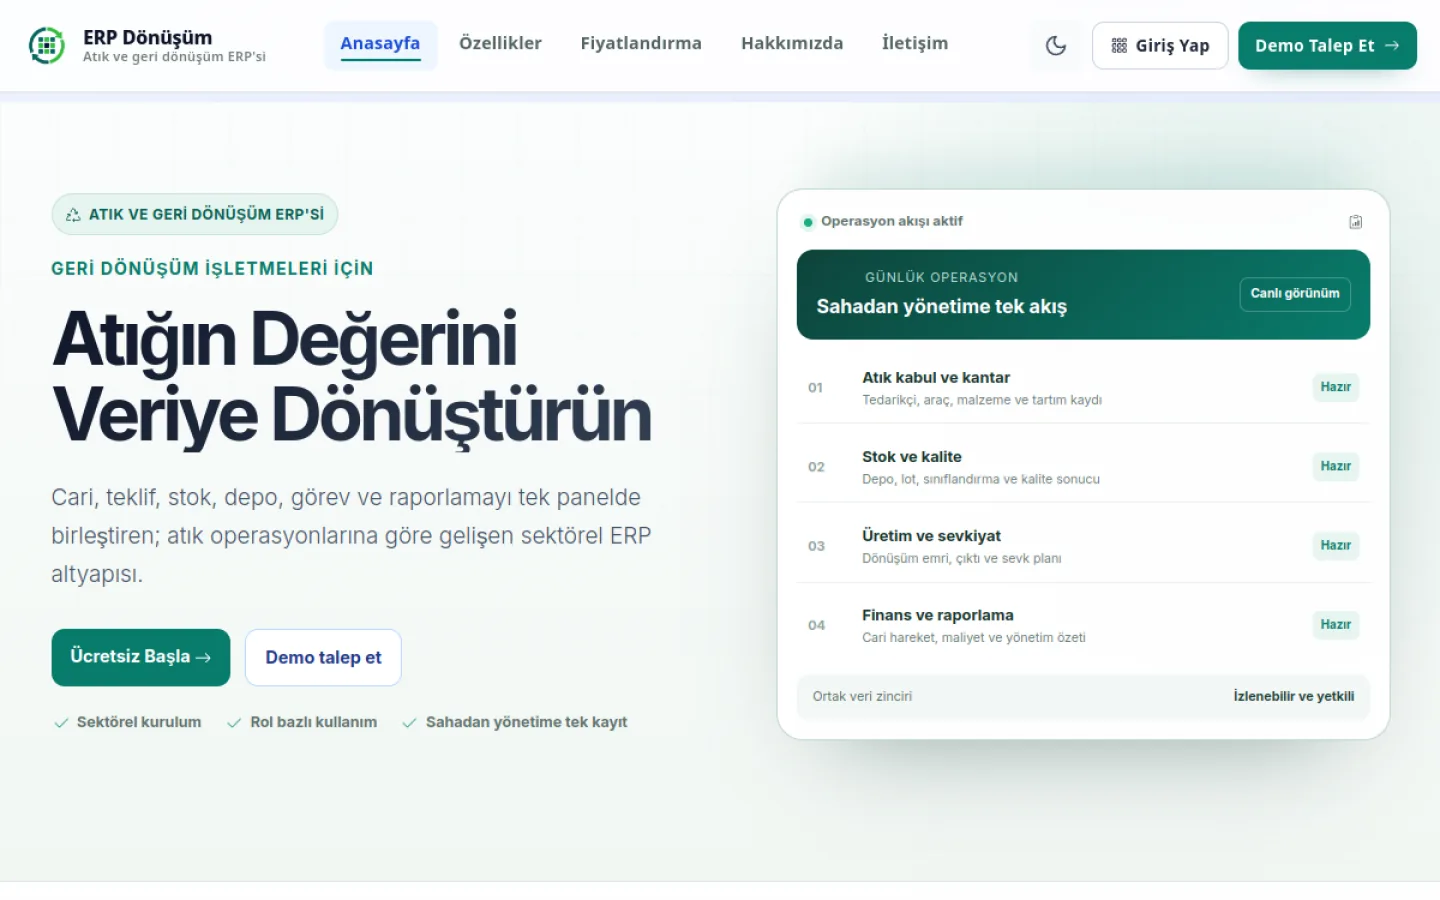Screen dimensions: 1440x900
Task: Select the Üretim ve sevkiyat row
Action: [1083, 546]
